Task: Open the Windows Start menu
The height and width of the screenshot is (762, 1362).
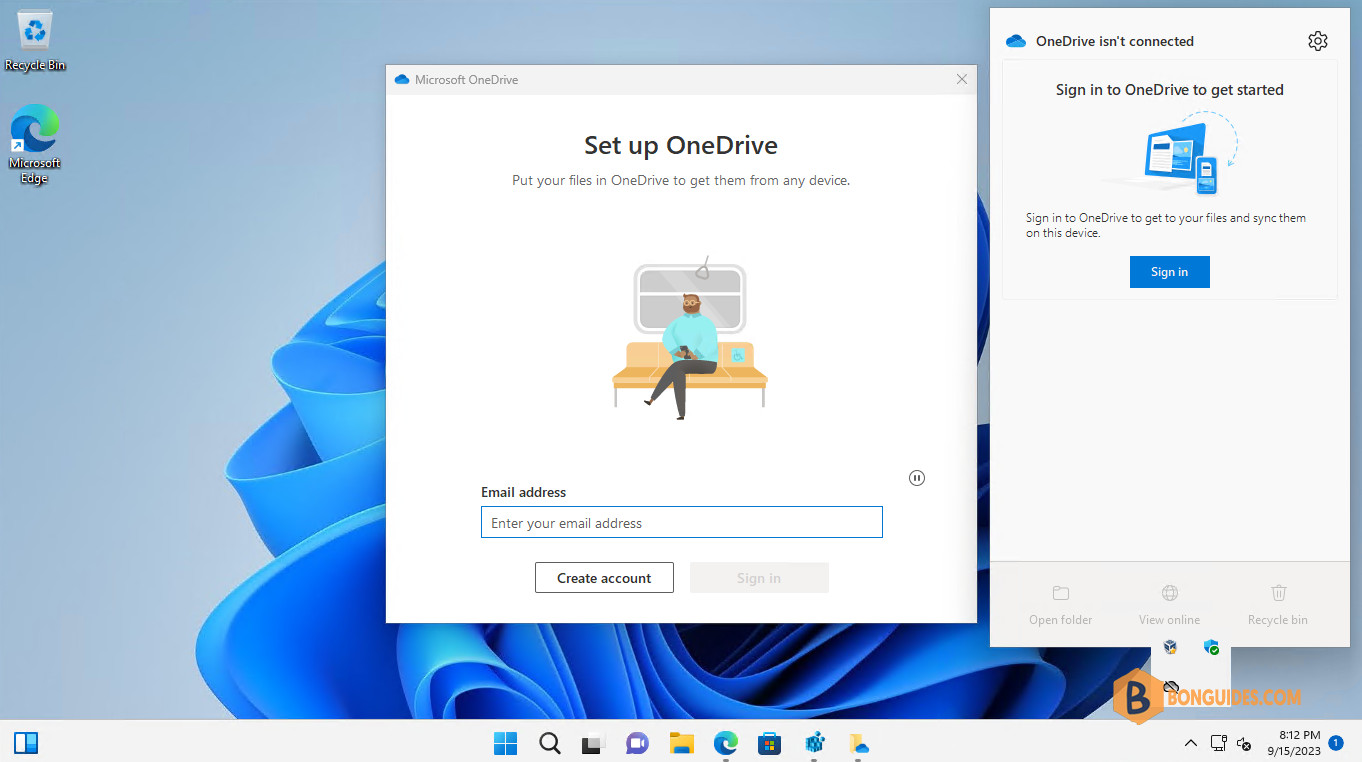Action: click(x=506, y=743)
